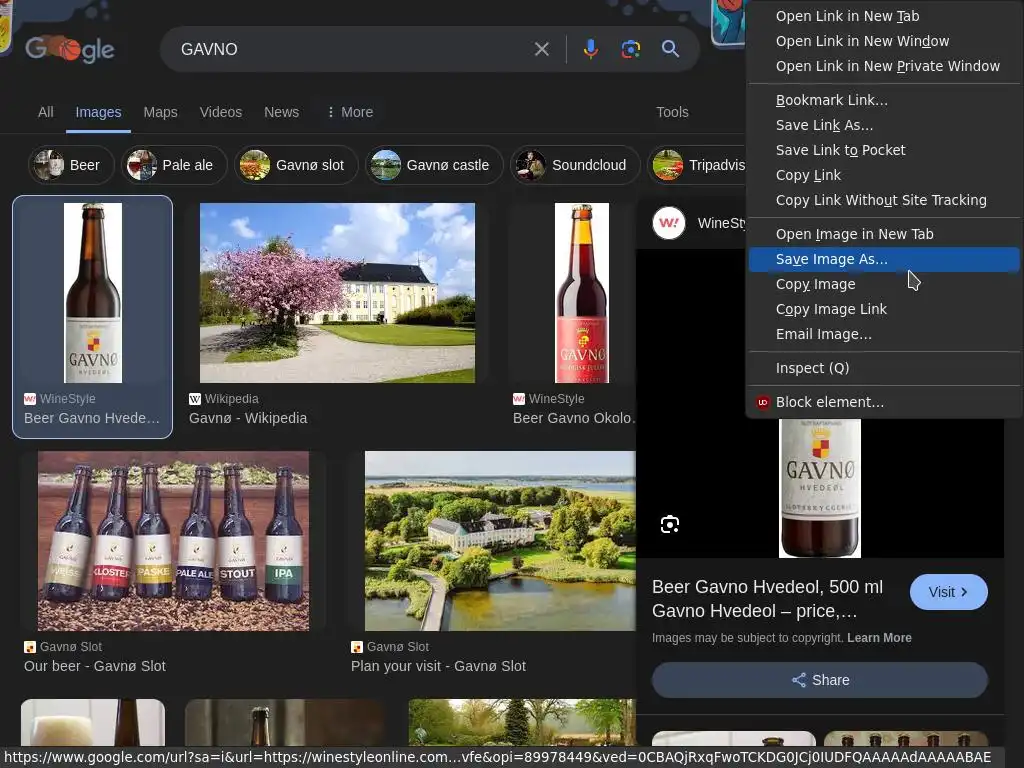Switch to the All results tab
Image resolution: width=1024 pixels, height=768 pixels.
click(46, 112)
